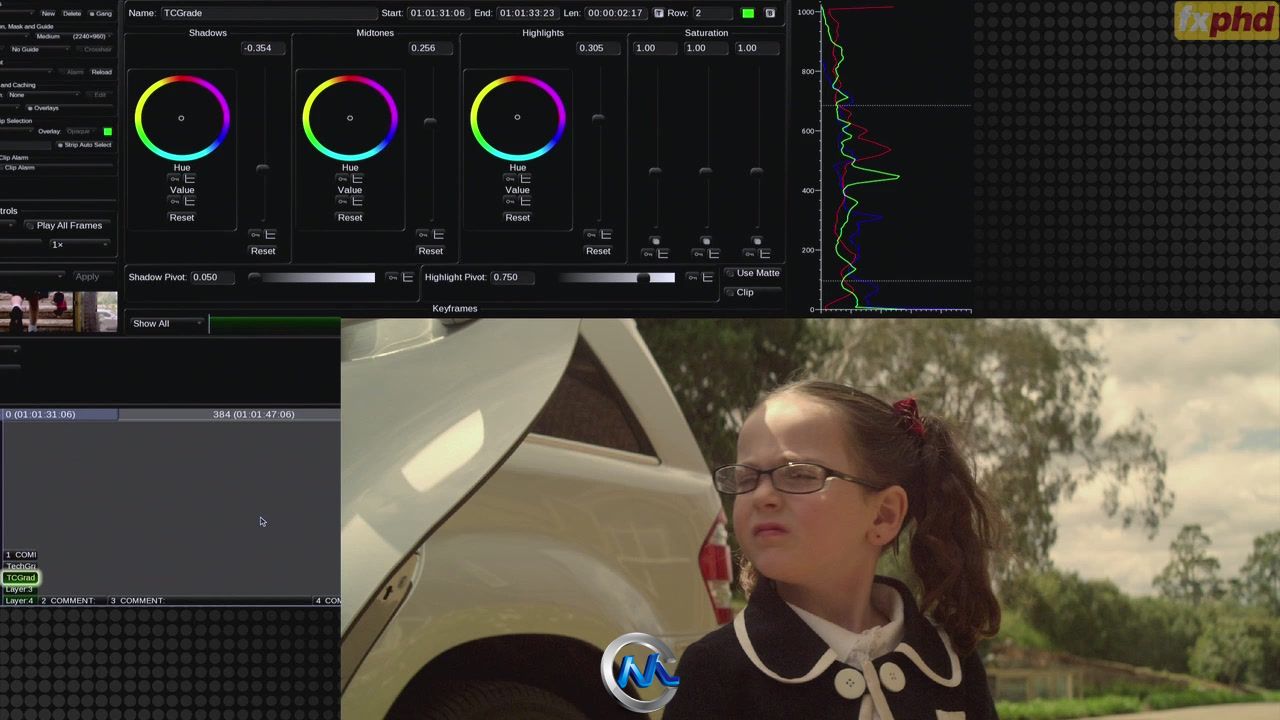The height and width of the screenshot is (720, 1280).
Task: Click the Shadows Value keyframe key icon
Action: tap(174, 201)
